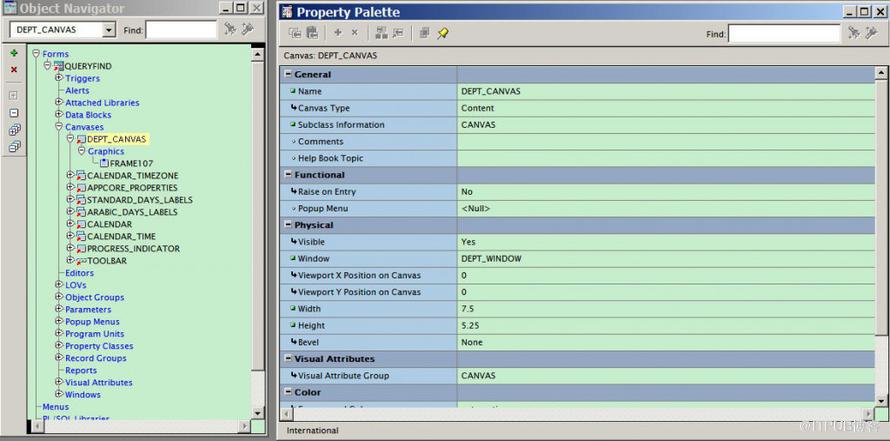Select the CALENDAR_TIMEZONE canvas item
This screenshot has width=890, height=441.
tap(132, 176)
